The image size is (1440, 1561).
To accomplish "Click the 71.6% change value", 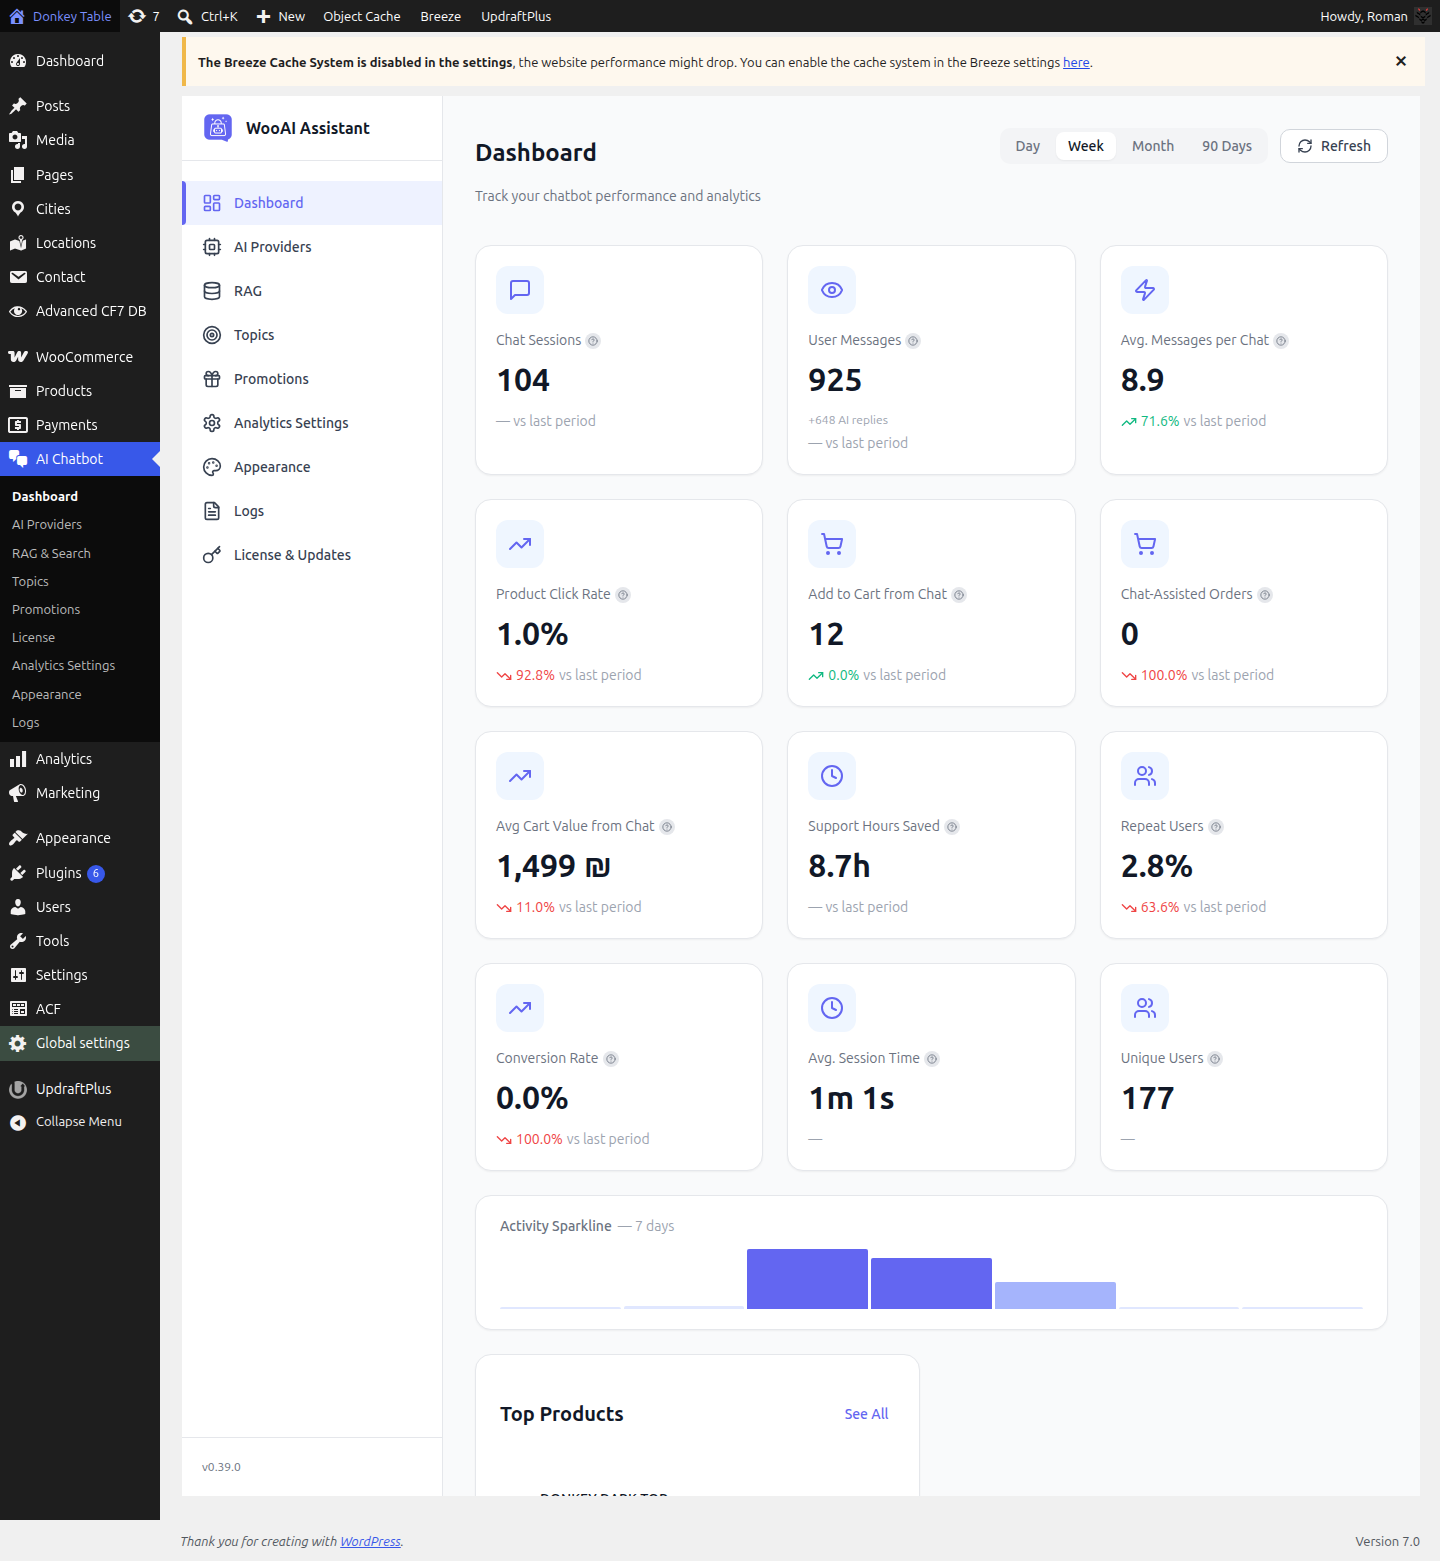I will tap(1160, 421).
